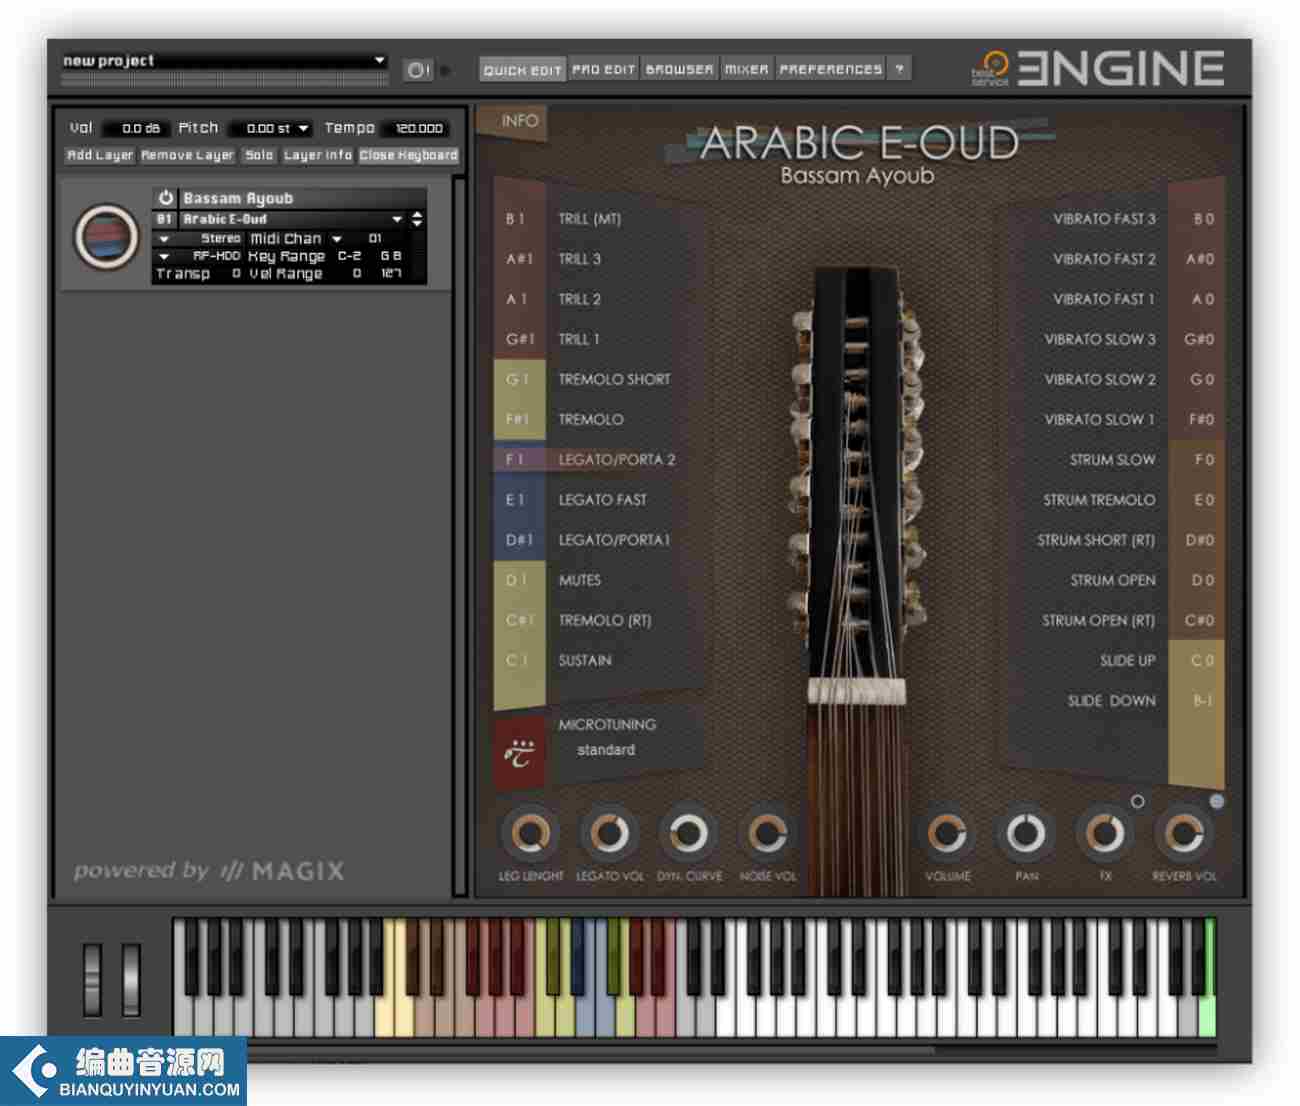Toggle the blue dot above Reverb Vol
The image size is (1300, 1106).
coord(1216,801)
